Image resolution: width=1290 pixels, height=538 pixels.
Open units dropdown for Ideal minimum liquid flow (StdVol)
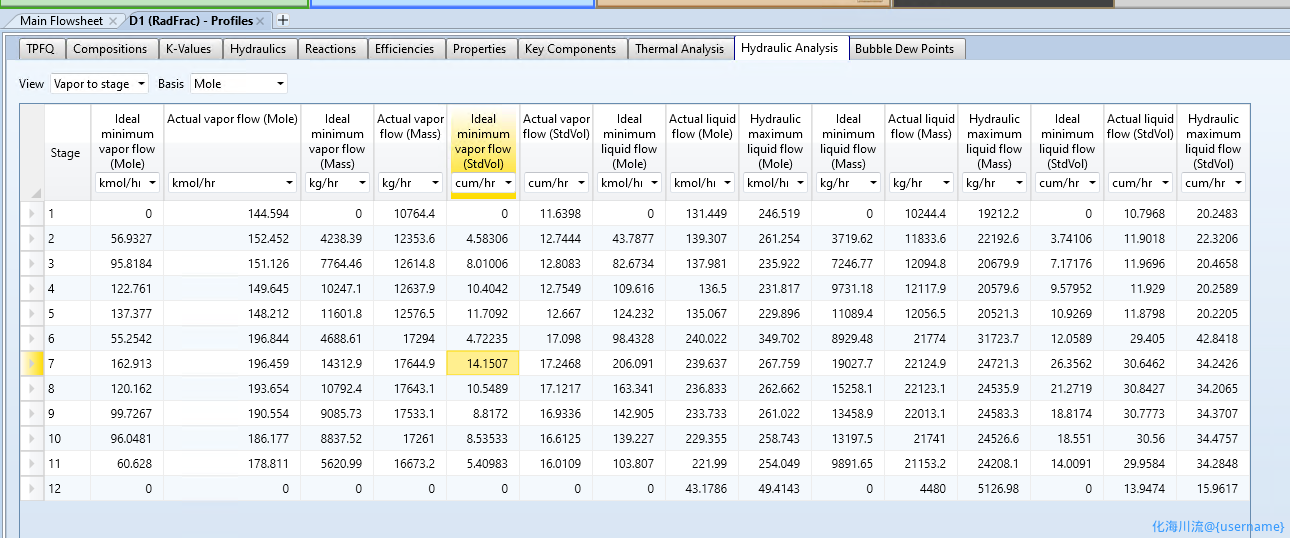[1067, 183]
